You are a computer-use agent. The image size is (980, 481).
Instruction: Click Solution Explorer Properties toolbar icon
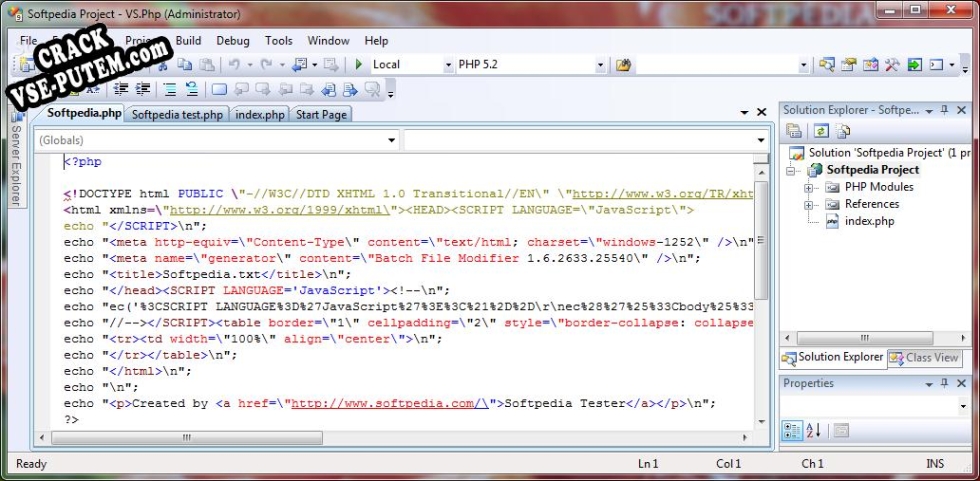pyautogui.click(x=794, y=131)
